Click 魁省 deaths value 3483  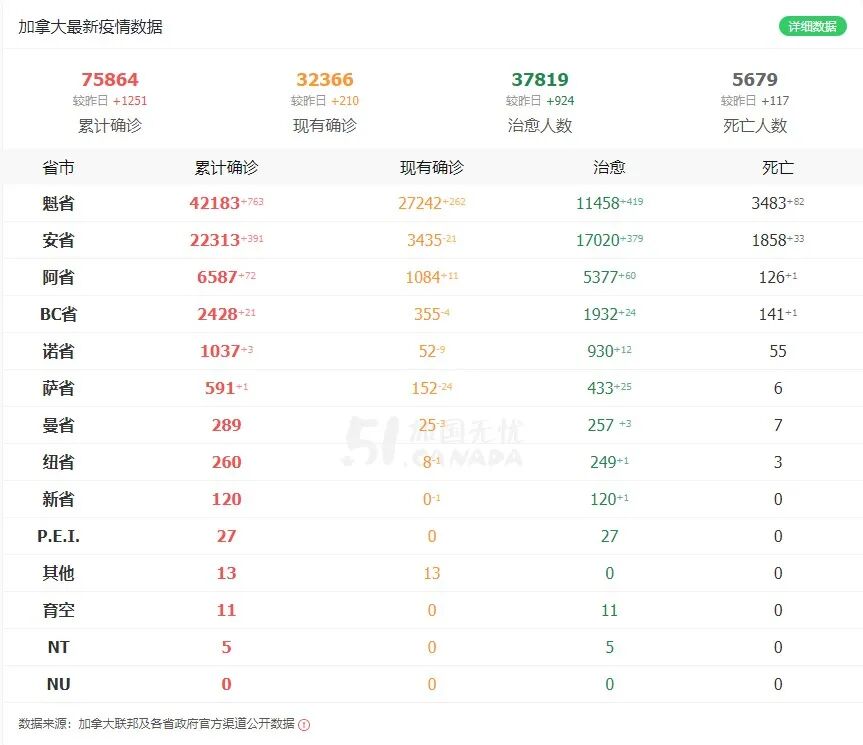coord(769,204)
